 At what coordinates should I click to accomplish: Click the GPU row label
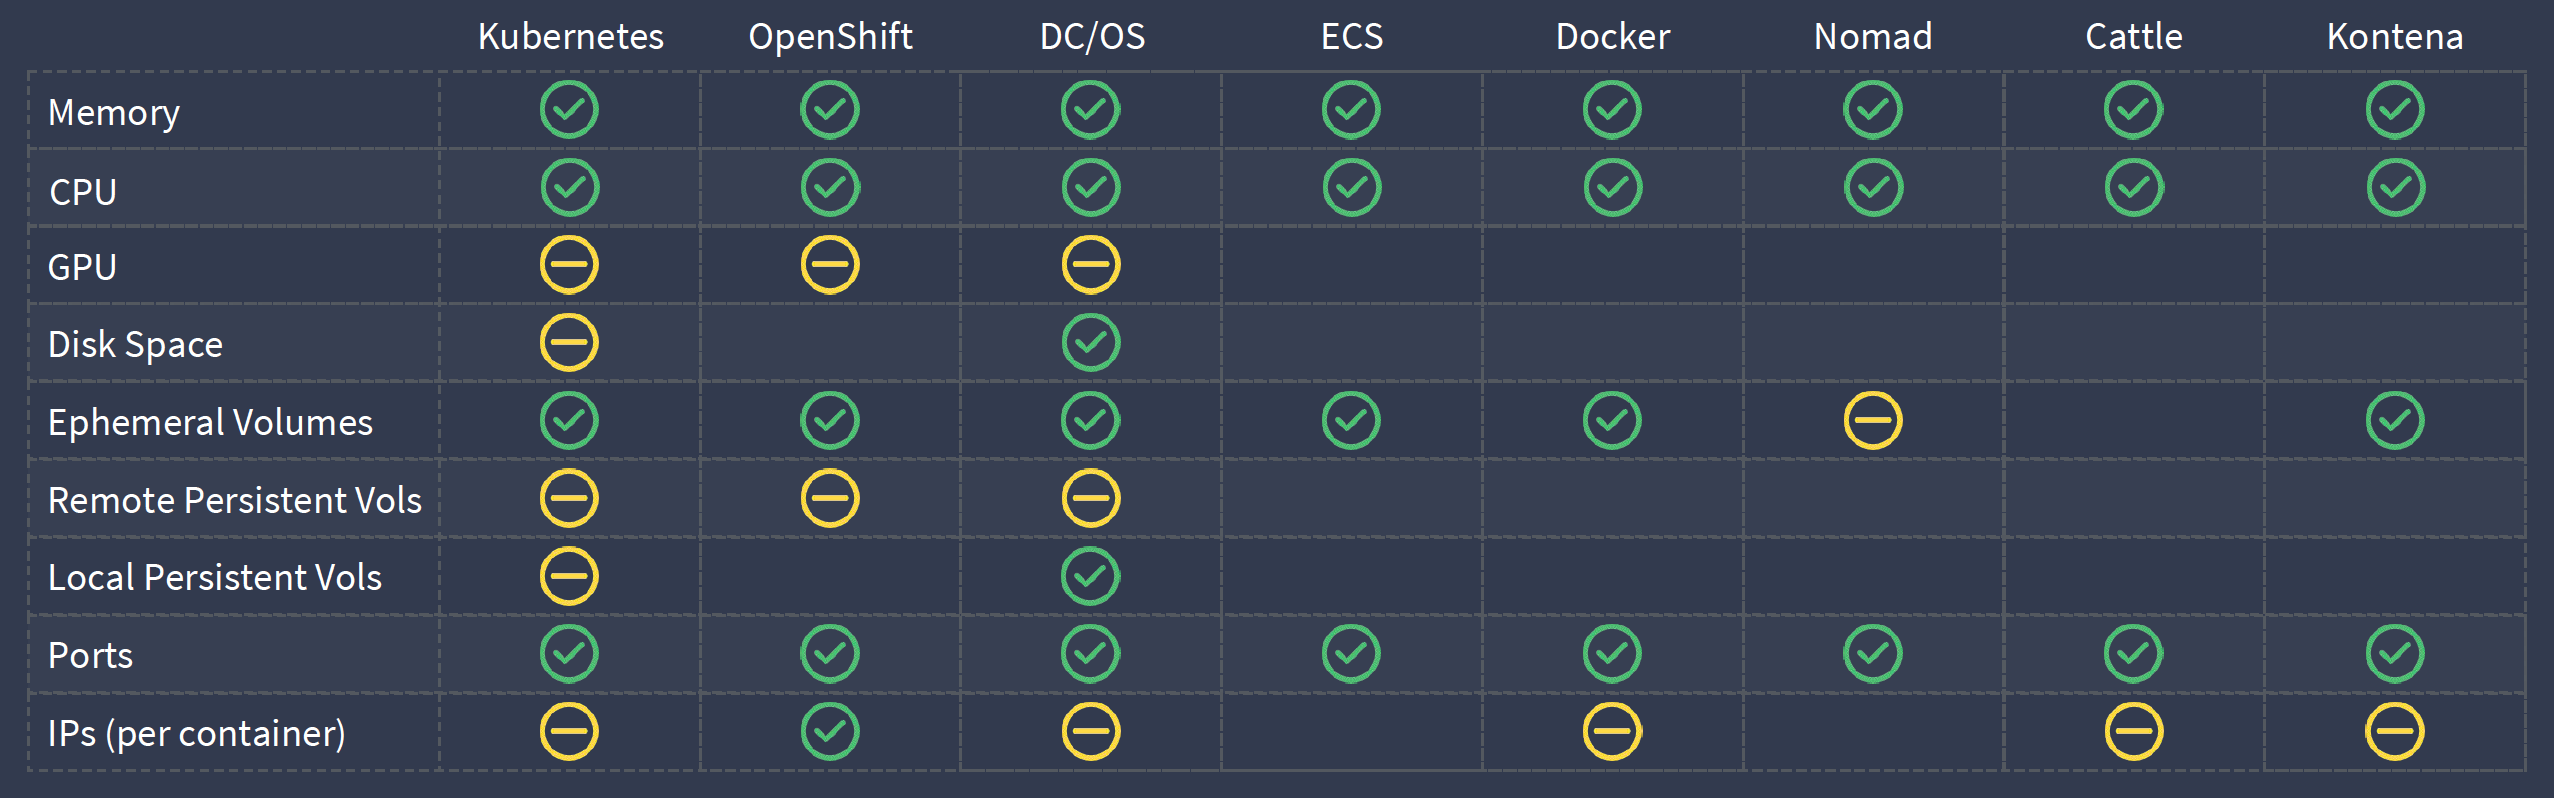[x=83, y=268]
